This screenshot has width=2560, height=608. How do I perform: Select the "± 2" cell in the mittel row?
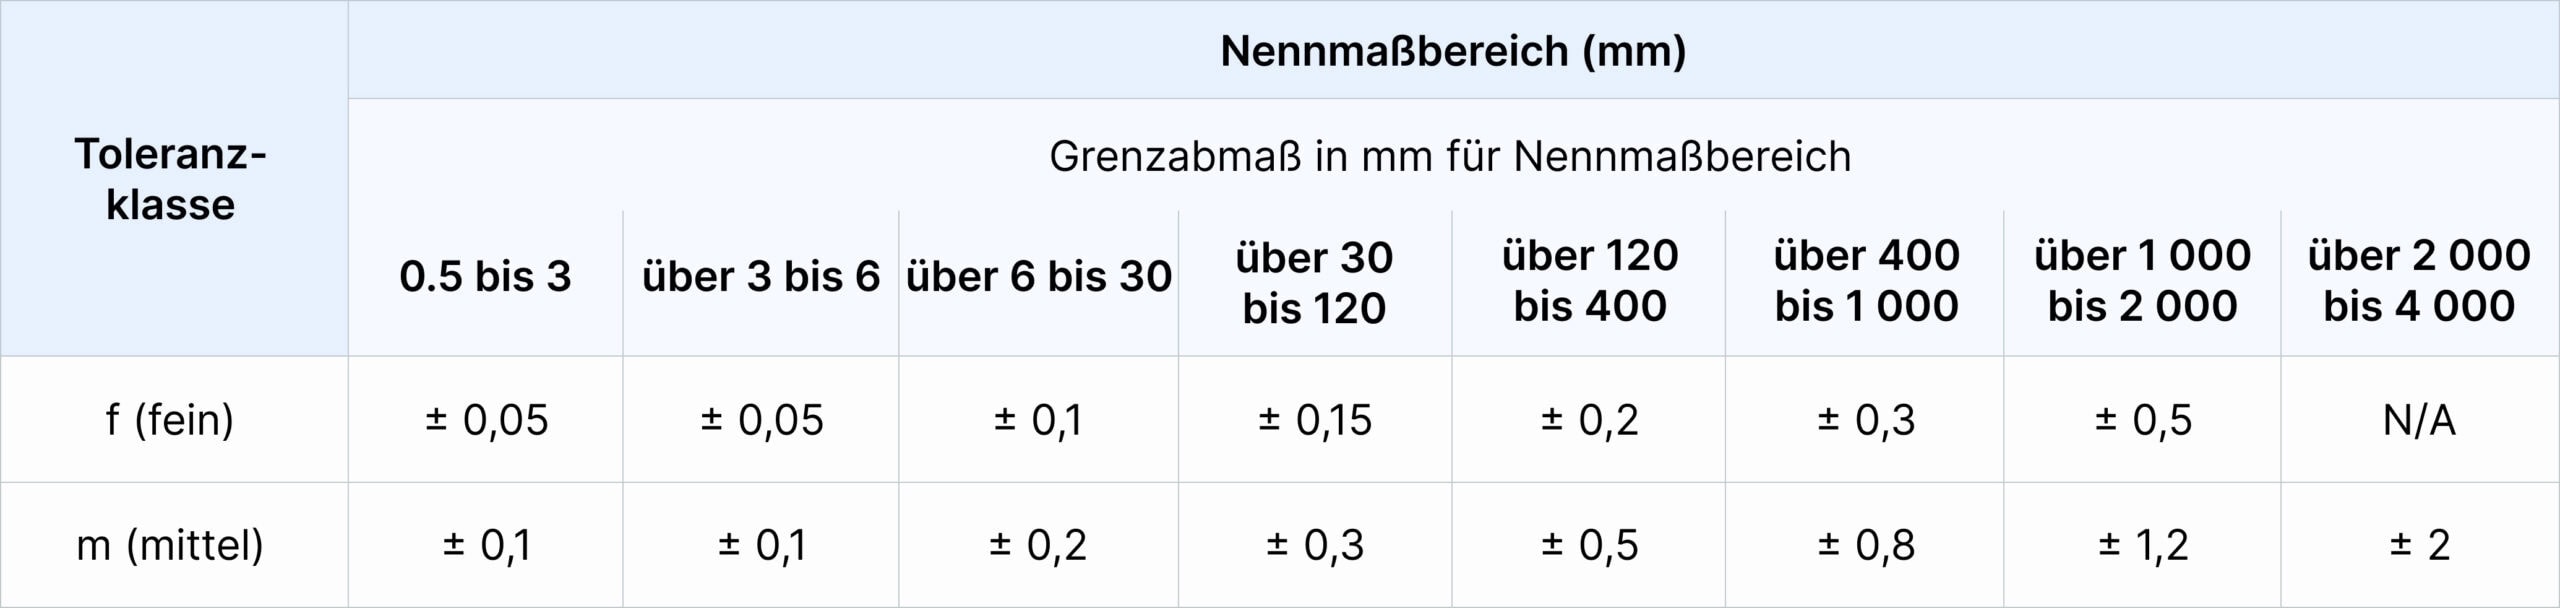[2418, 546]
